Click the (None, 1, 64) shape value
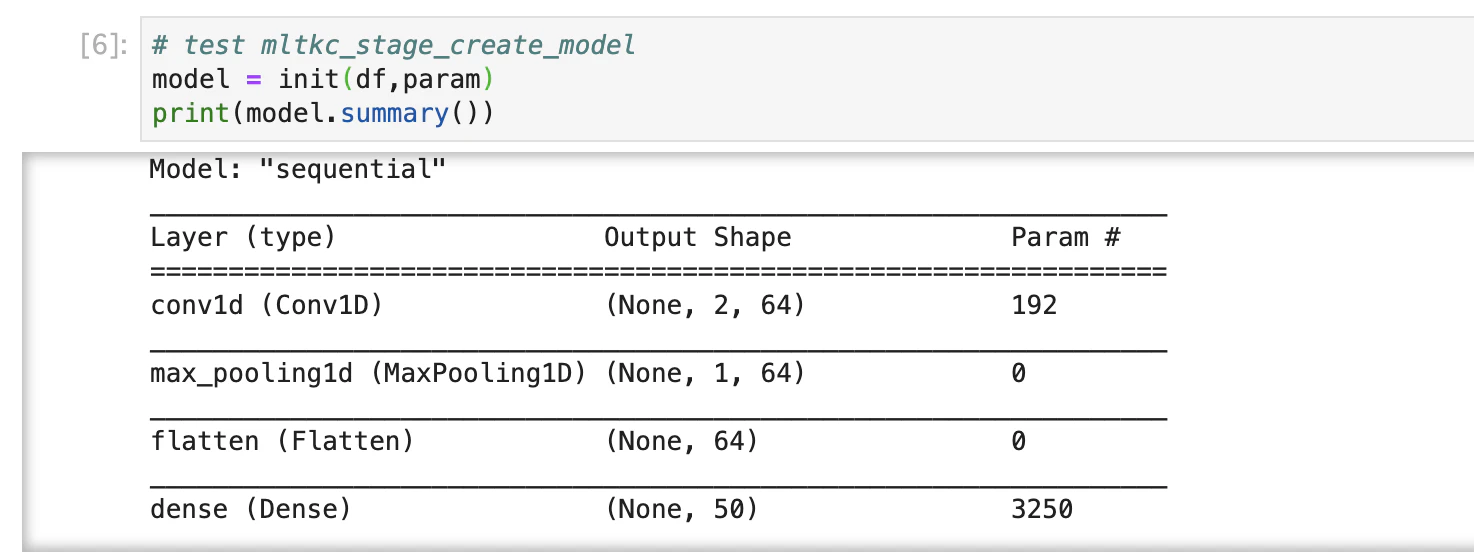Viewport: 1474px width, 556px height. coord(705,374)
